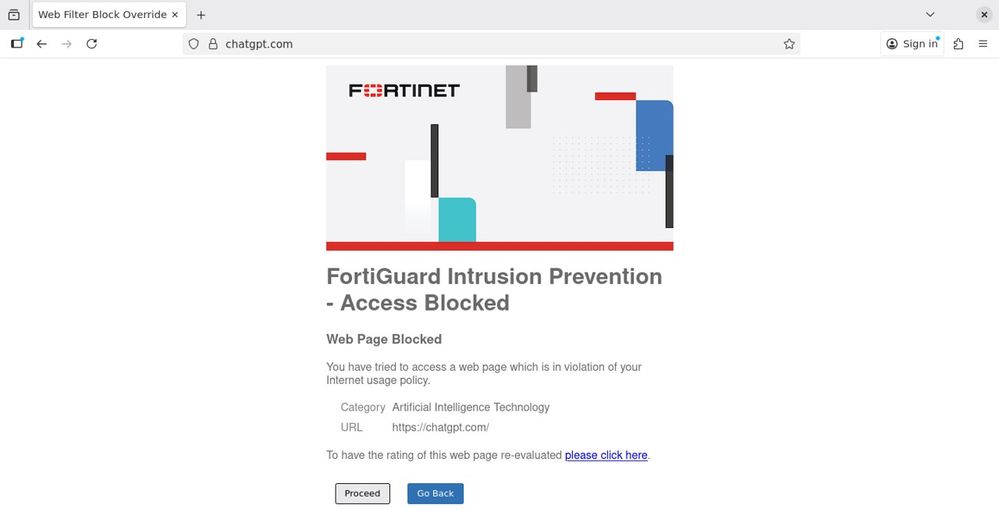Go back one page using the arrow
Screen dimensions: 999x509
(x=42, y=44)
